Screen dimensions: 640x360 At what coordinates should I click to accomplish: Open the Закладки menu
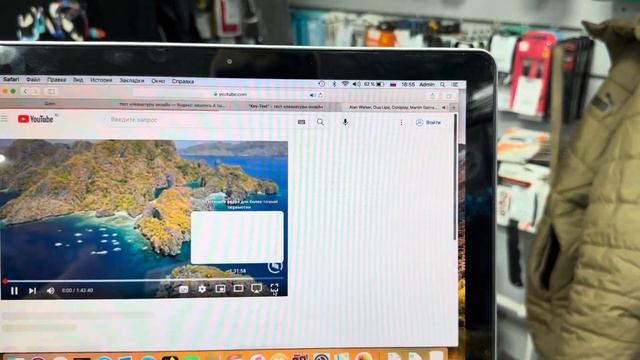coord(131,80)
